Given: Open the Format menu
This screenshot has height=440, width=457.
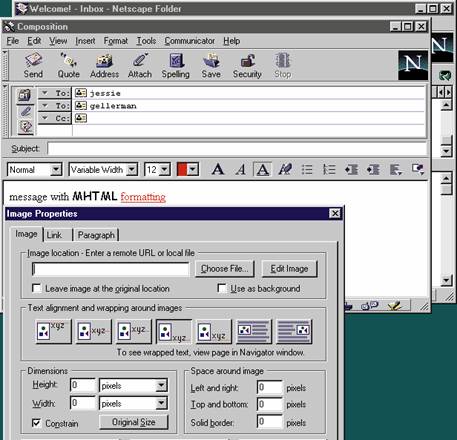Looking at the screenshot, I should point(116,41).
